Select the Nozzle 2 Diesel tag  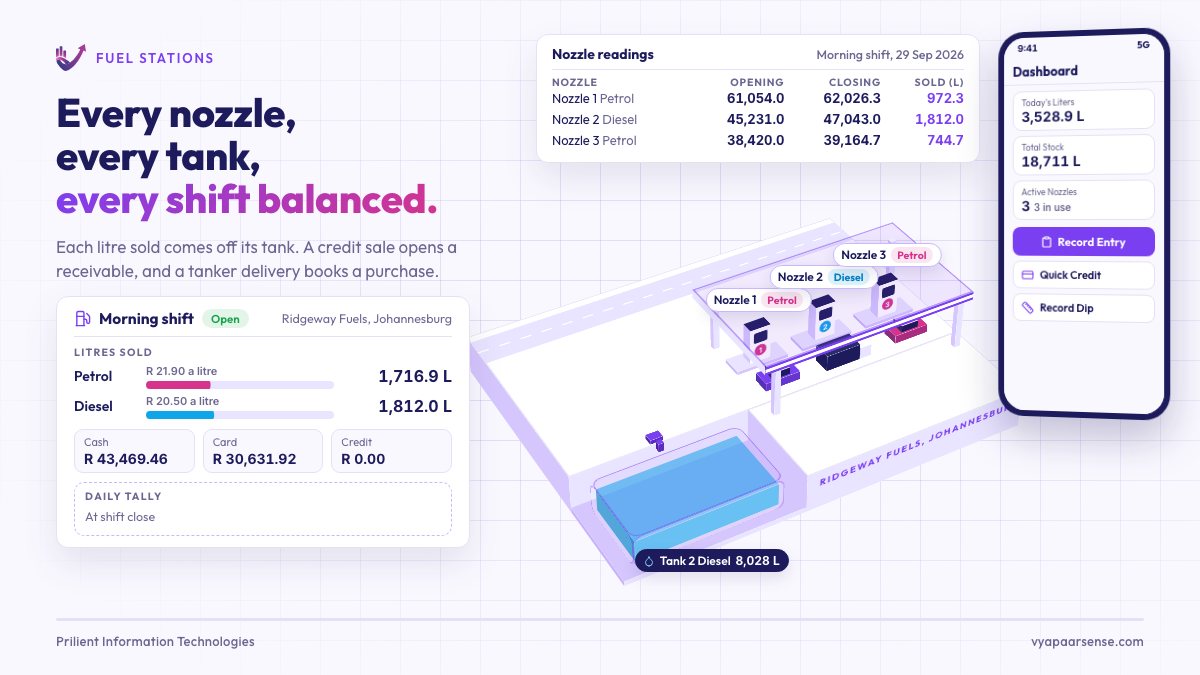823,277
